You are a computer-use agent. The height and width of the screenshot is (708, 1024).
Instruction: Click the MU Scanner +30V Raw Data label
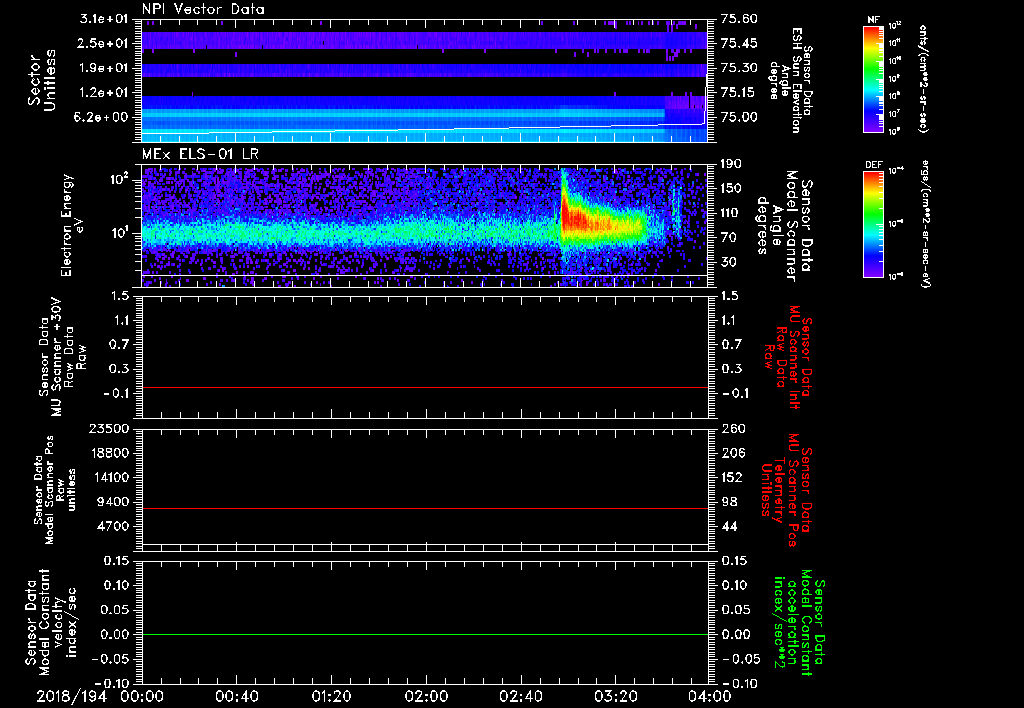(x=62, y=357)
